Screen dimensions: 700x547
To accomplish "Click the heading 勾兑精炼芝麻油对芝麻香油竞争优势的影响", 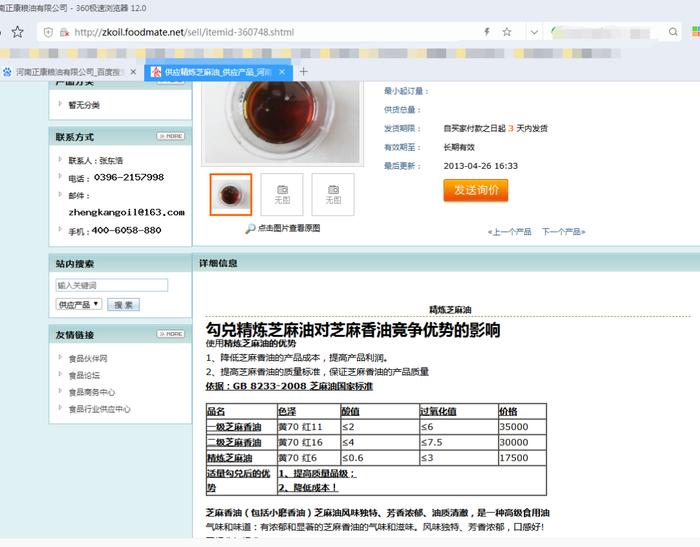I will (x=353, y=330).
